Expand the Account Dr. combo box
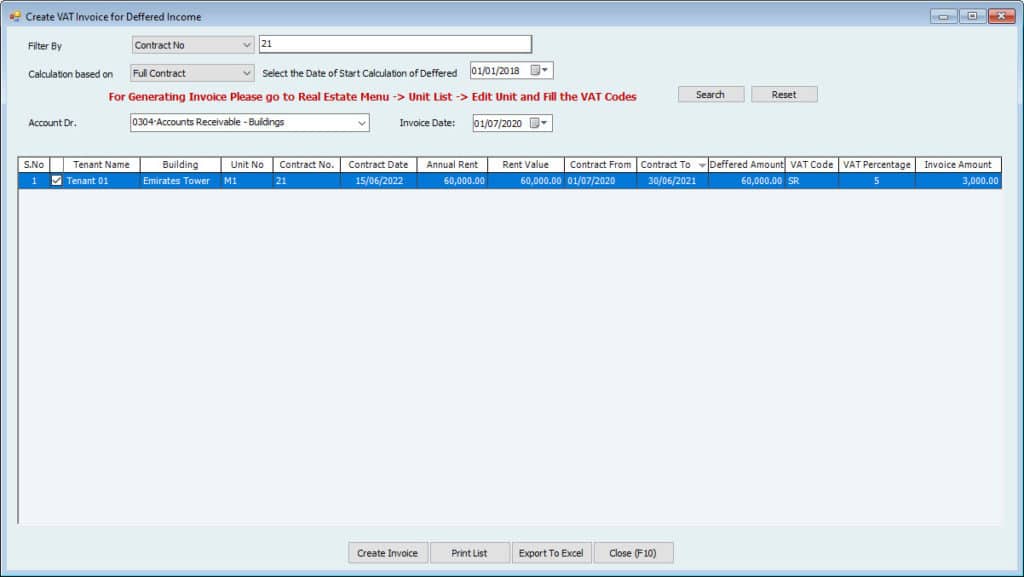 coord(362,123)
